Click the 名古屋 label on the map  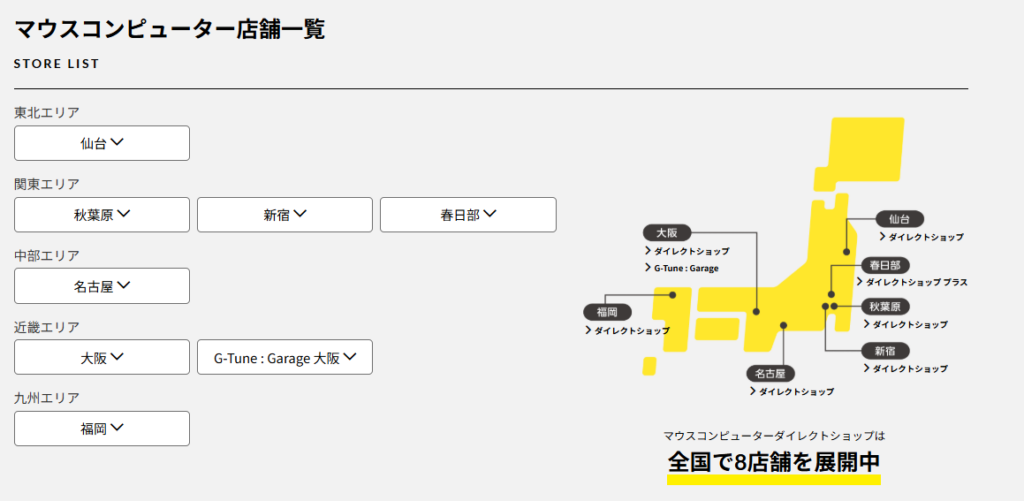pos(771,374)
